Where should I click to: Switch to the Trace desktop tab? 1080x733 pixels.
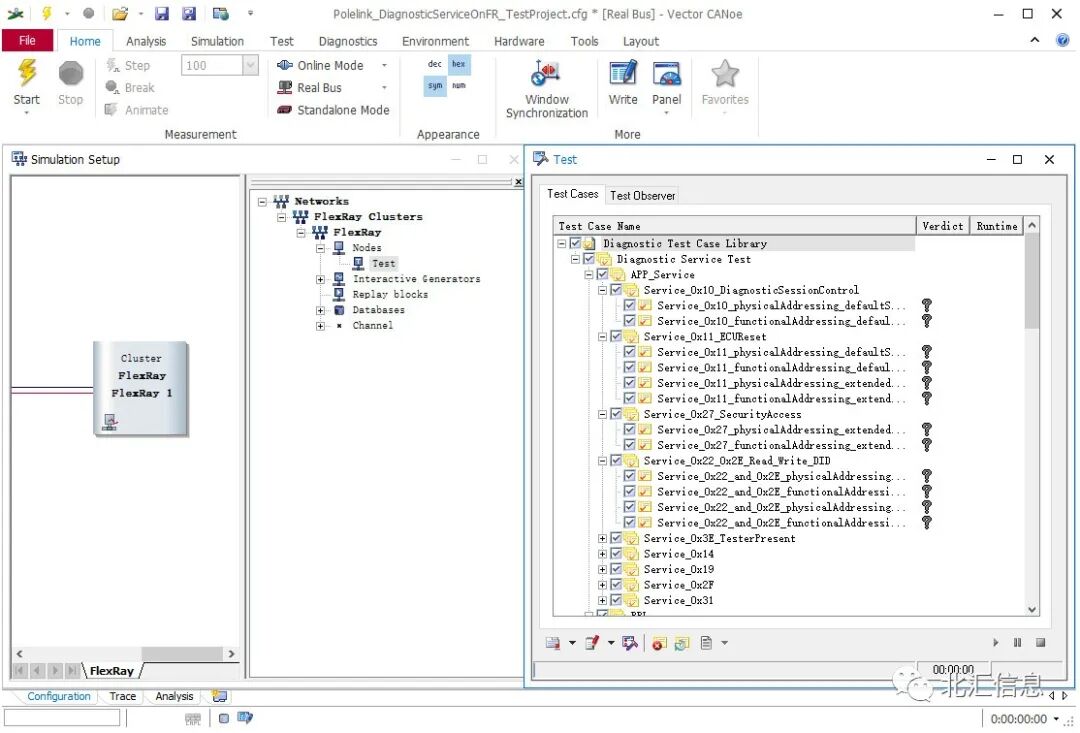(x=123, y=696)
